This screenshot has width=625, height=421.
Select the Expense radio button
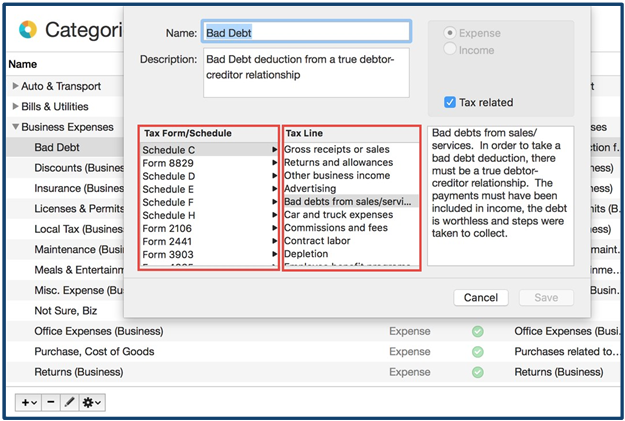pyautogui.click(x=449, y=33)
